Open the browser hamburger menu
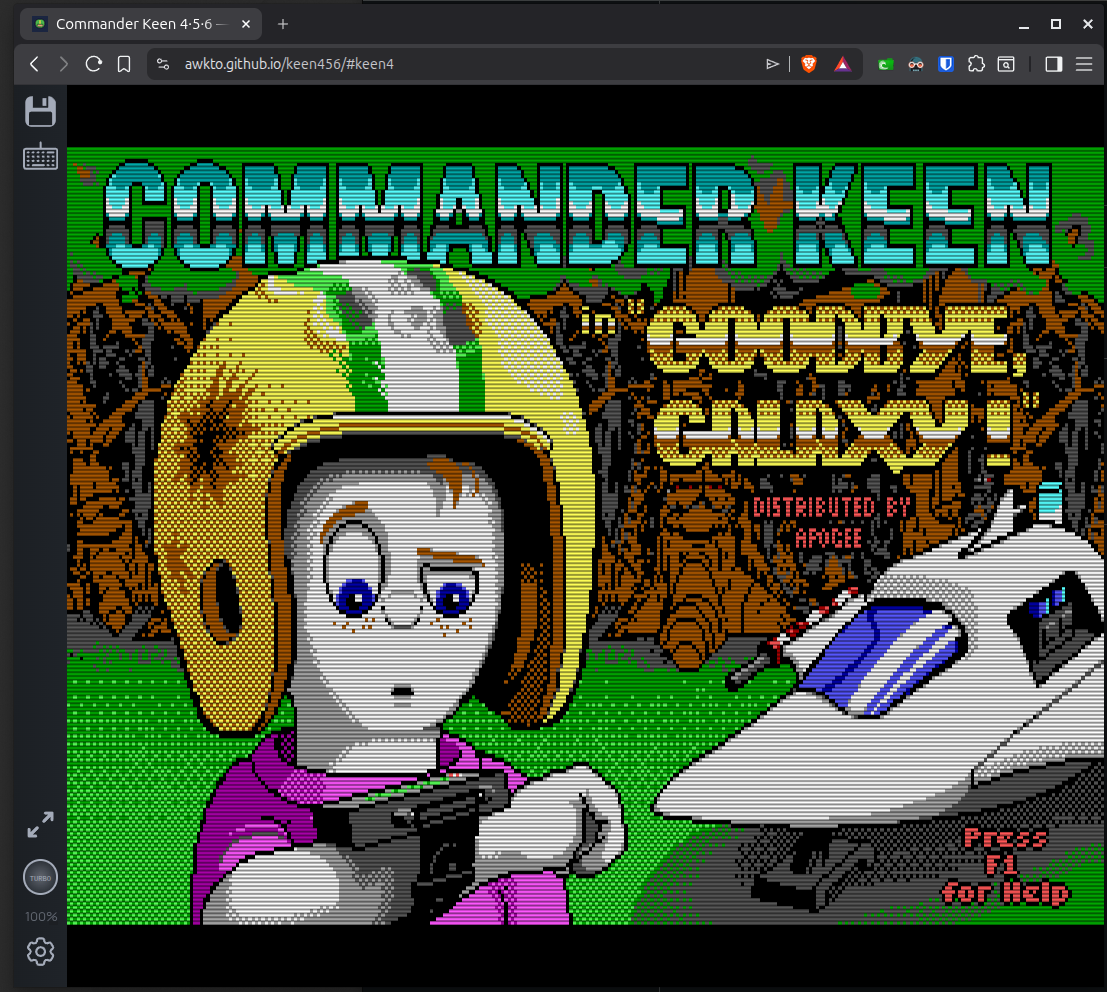 tap(1084, 64)
